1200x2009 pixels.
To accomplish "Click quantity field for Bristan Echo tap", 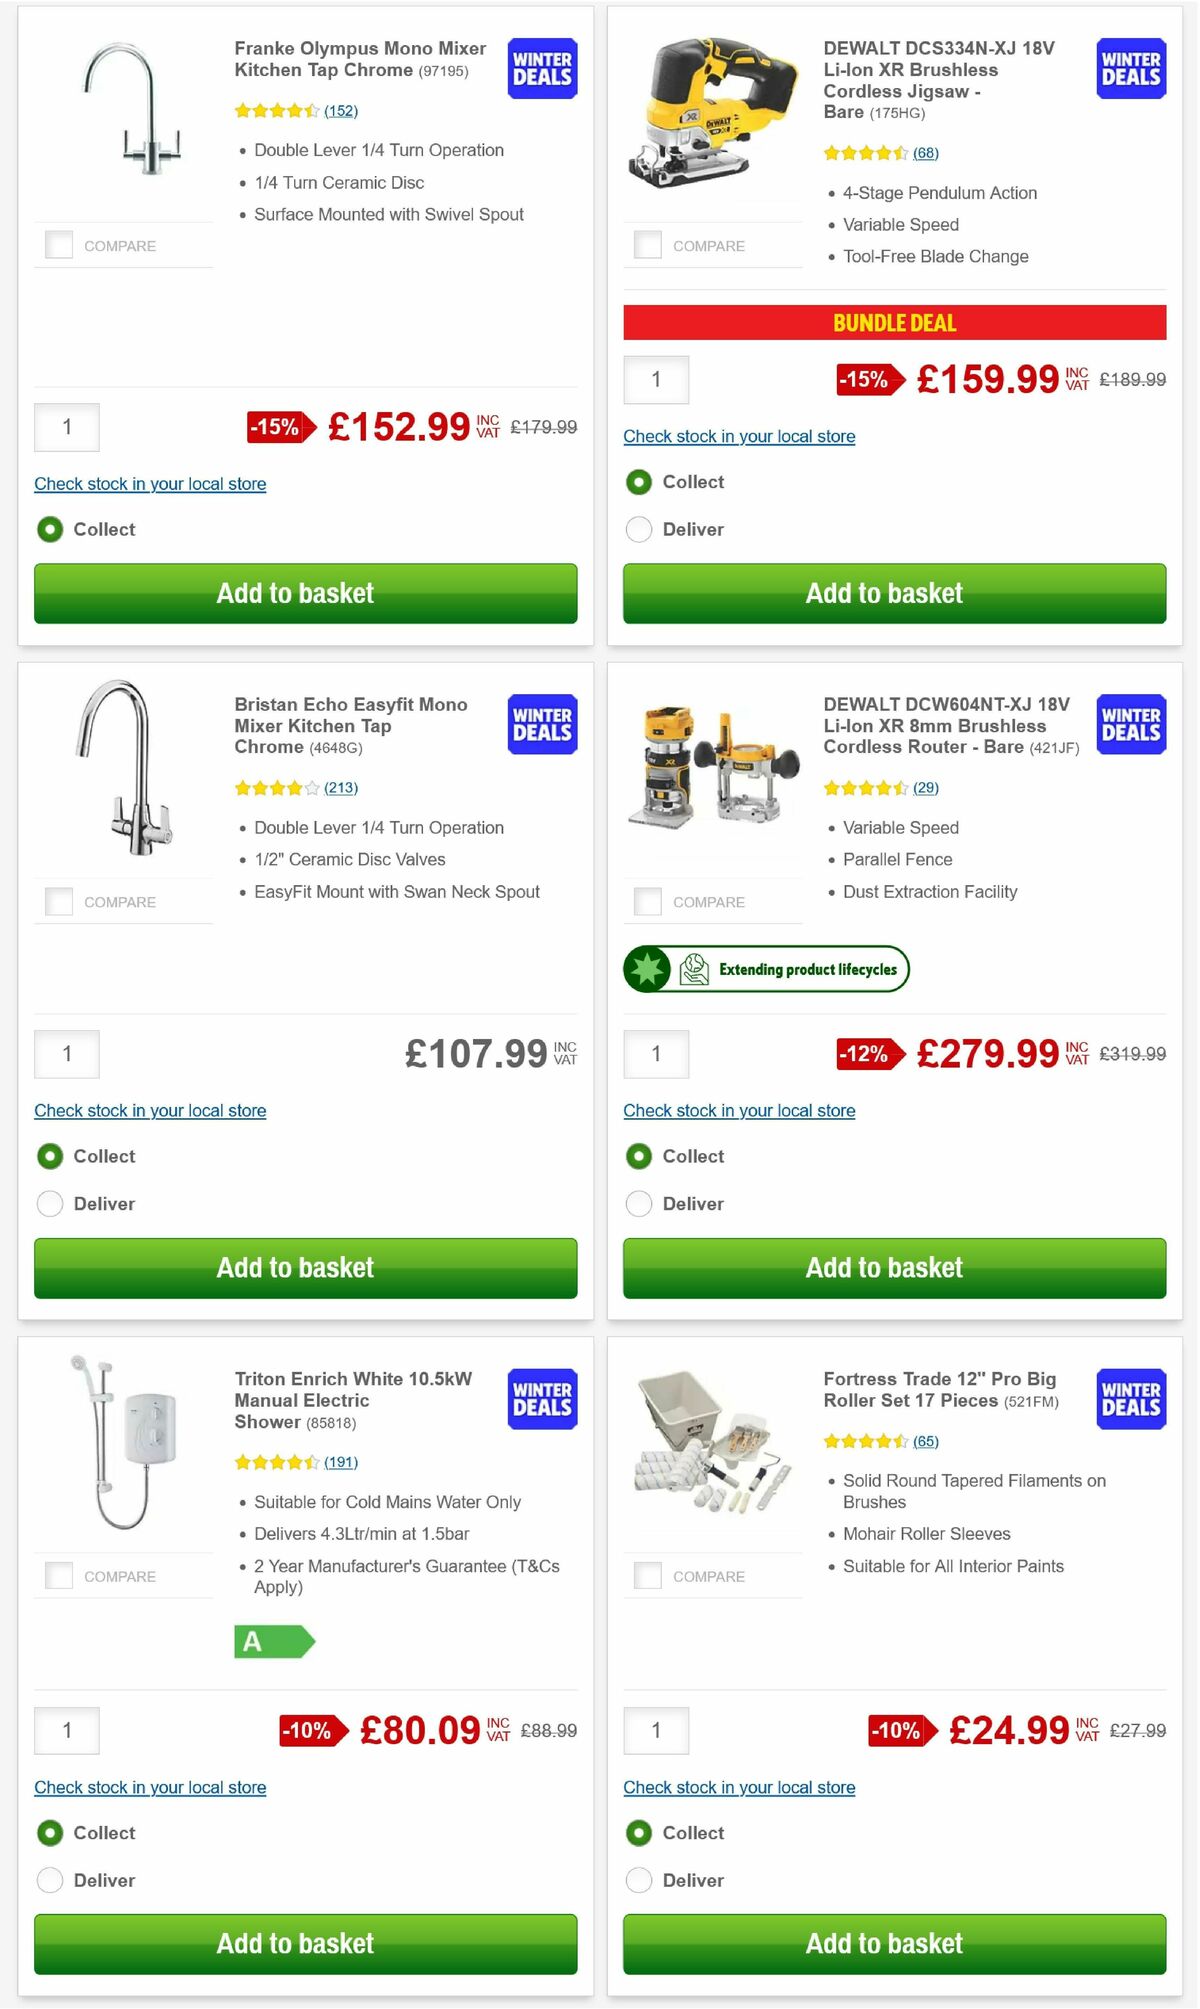I will click(66, 1053).
